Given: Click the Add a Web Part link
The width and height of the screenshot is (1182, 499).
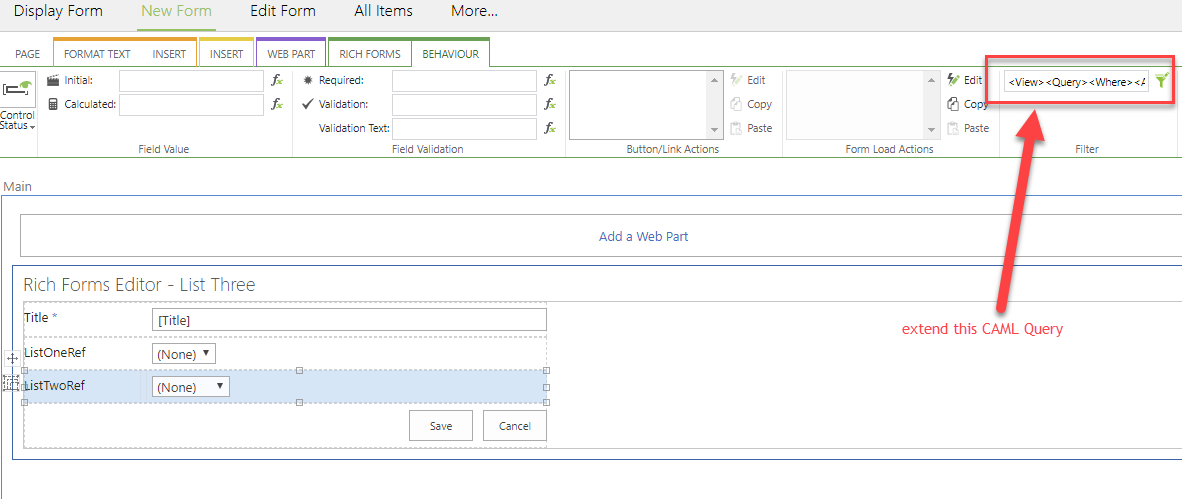Looking at the screenshot, I should coord(643,237).
